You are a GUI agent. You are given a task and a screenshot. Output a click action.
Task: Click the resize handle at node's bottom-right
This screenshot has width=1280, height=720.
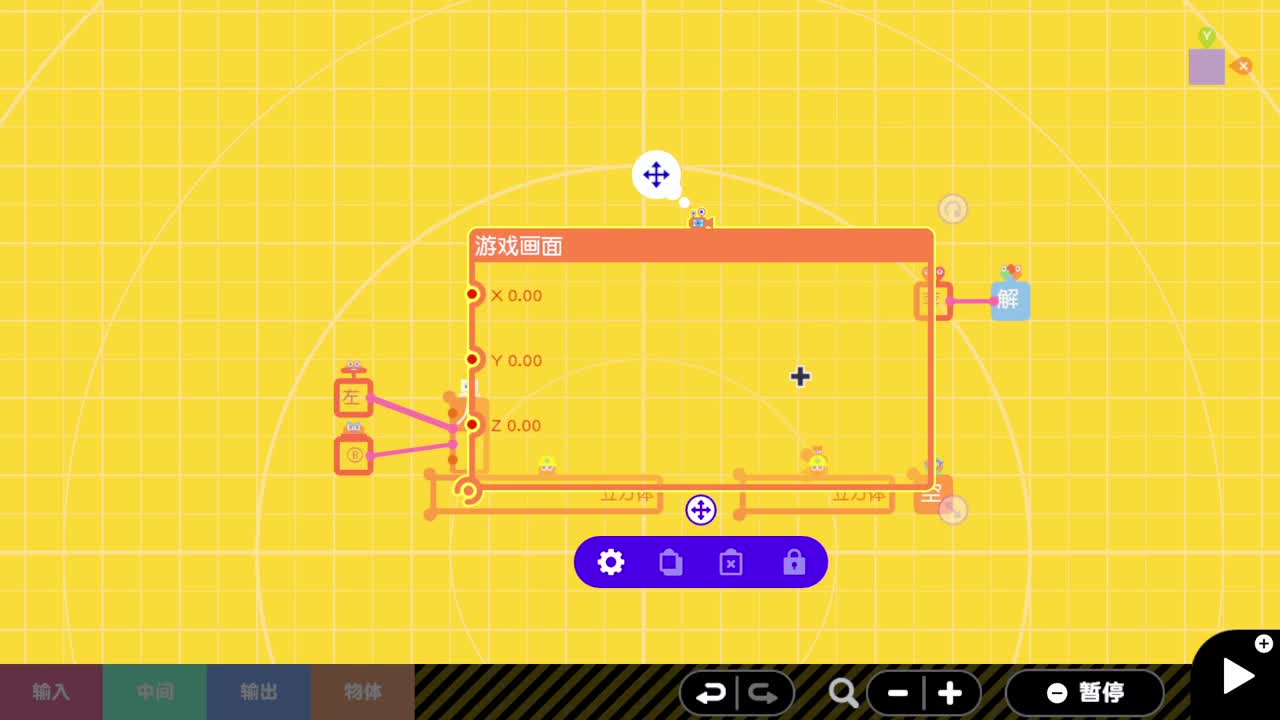953,510
